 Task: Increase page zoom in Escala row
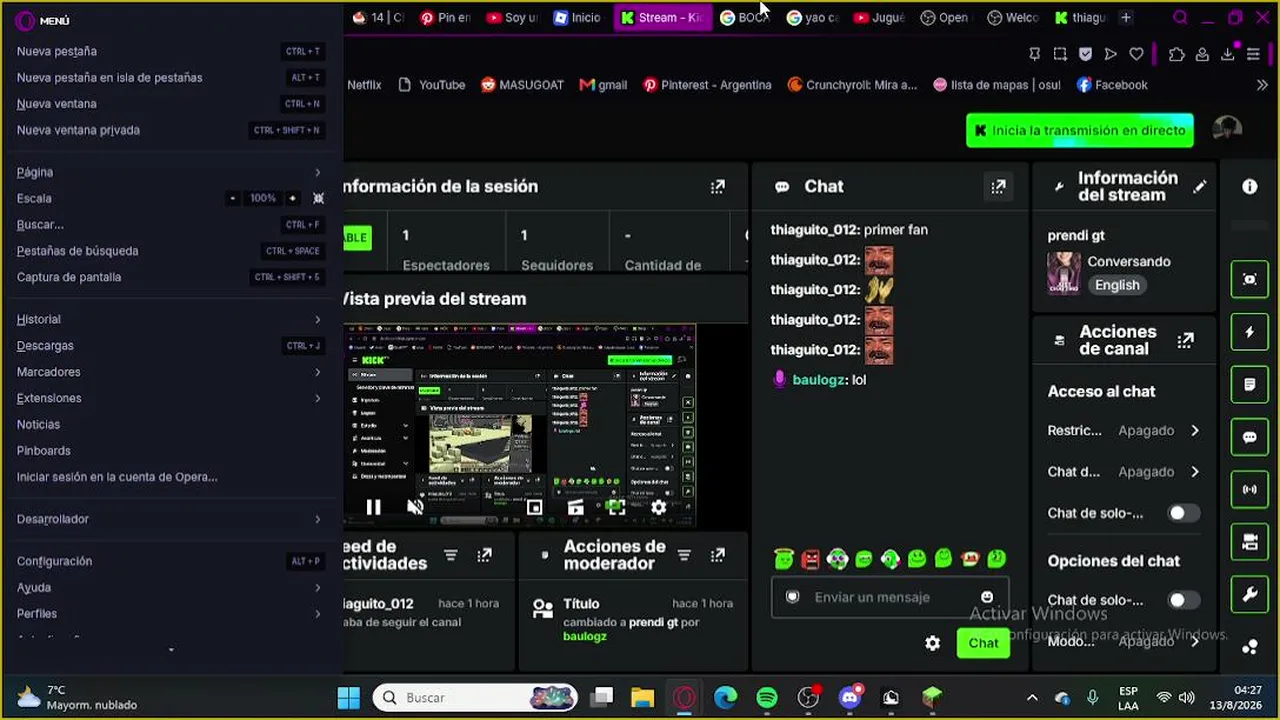coord(292,198)
